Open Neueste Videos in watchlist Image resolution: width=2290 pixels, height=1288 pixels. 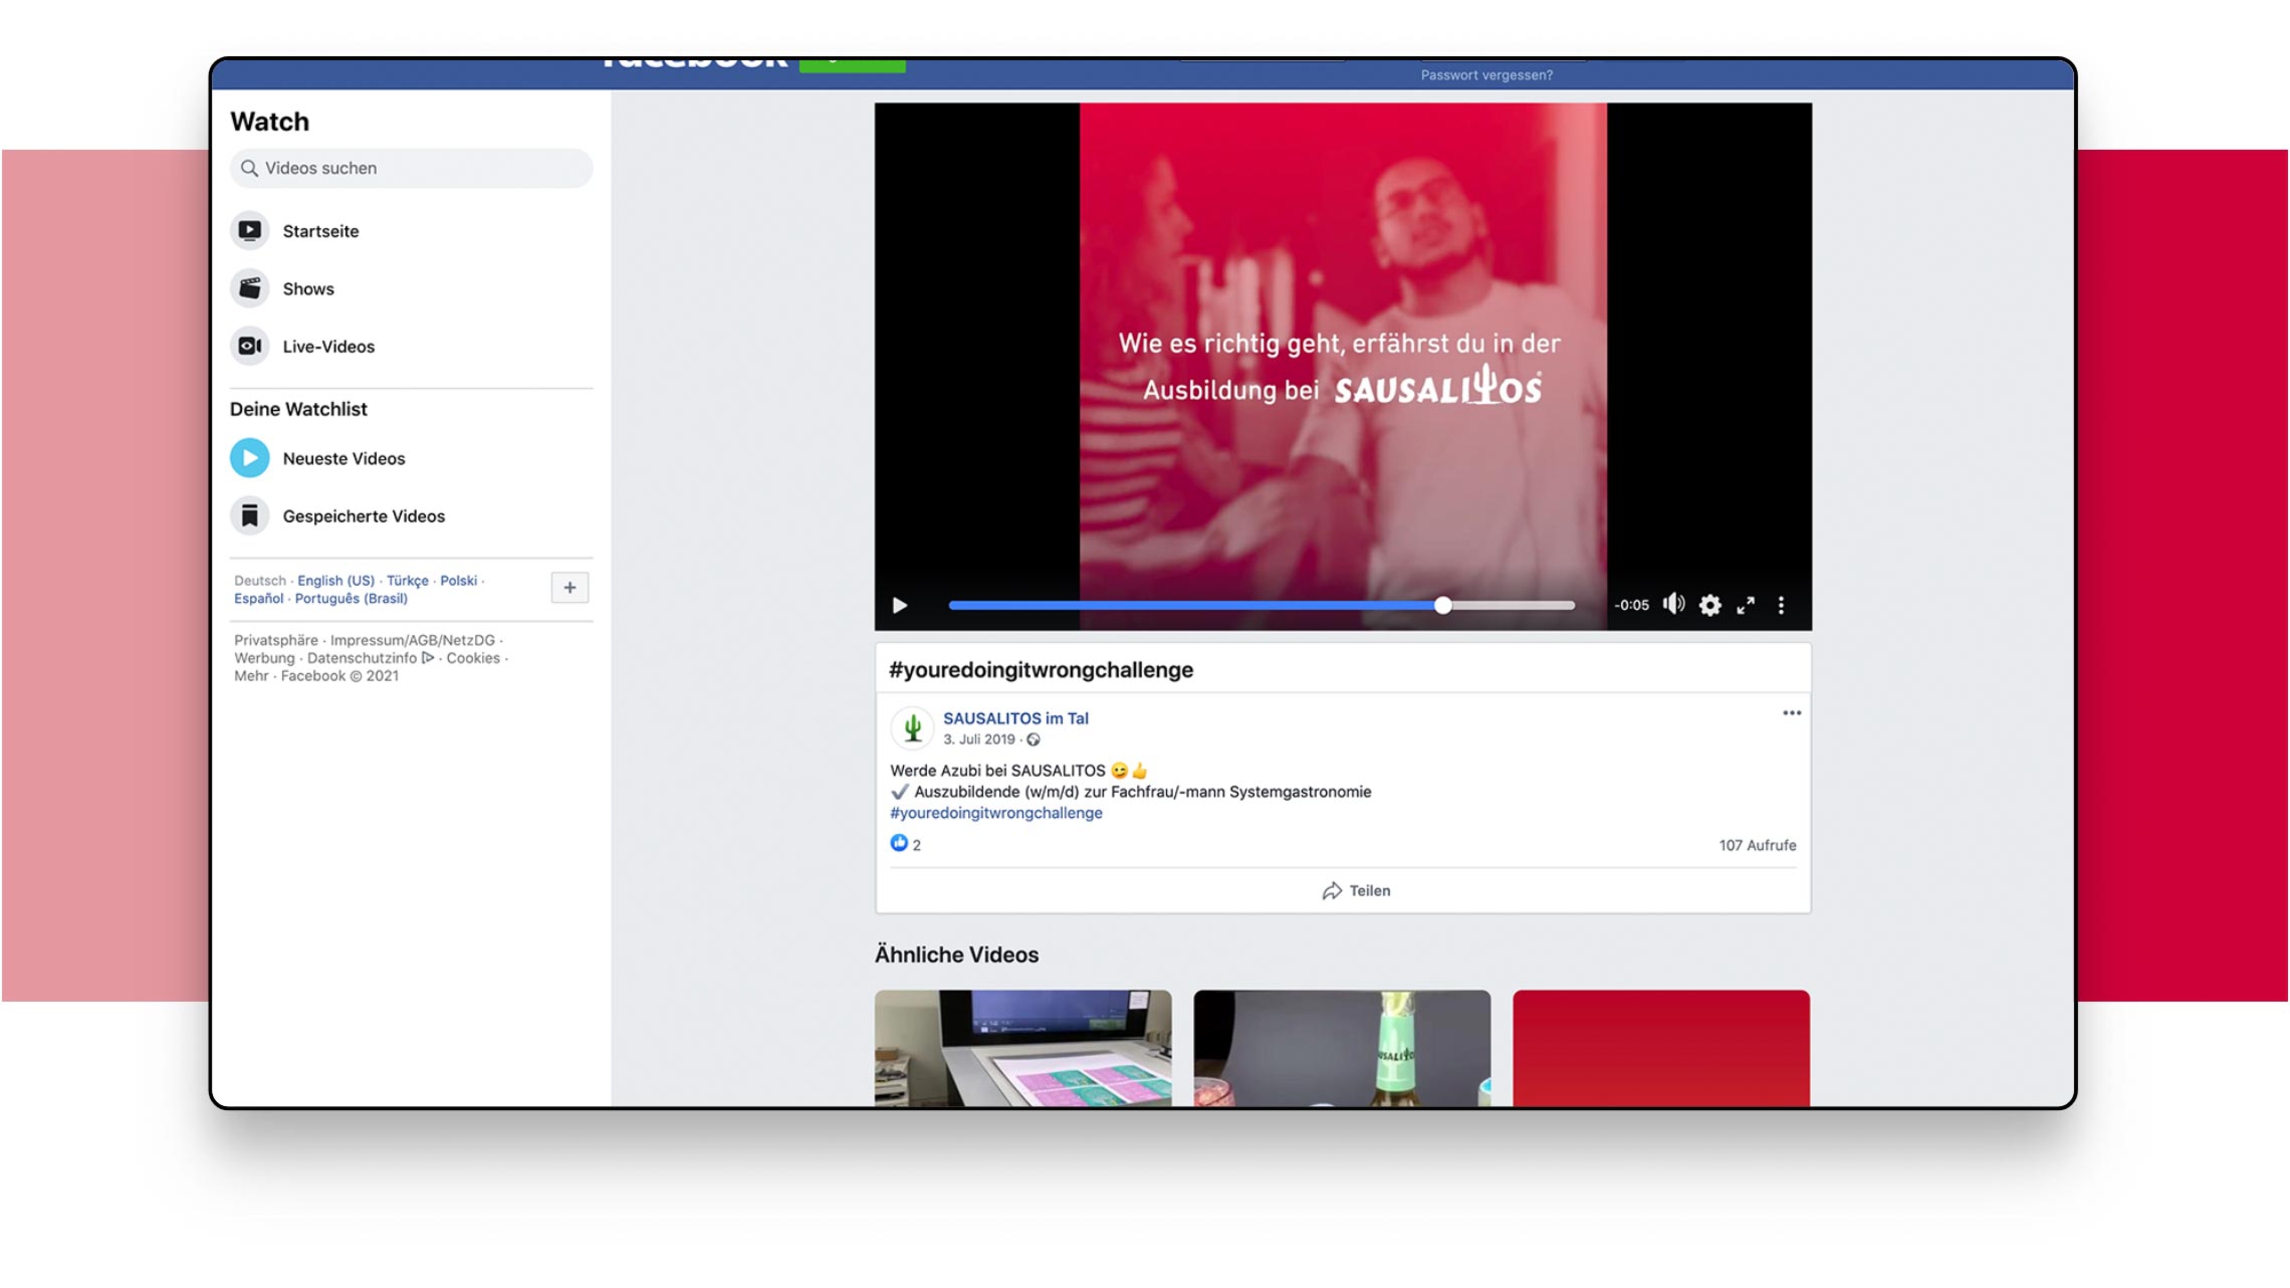click(343, 458)
